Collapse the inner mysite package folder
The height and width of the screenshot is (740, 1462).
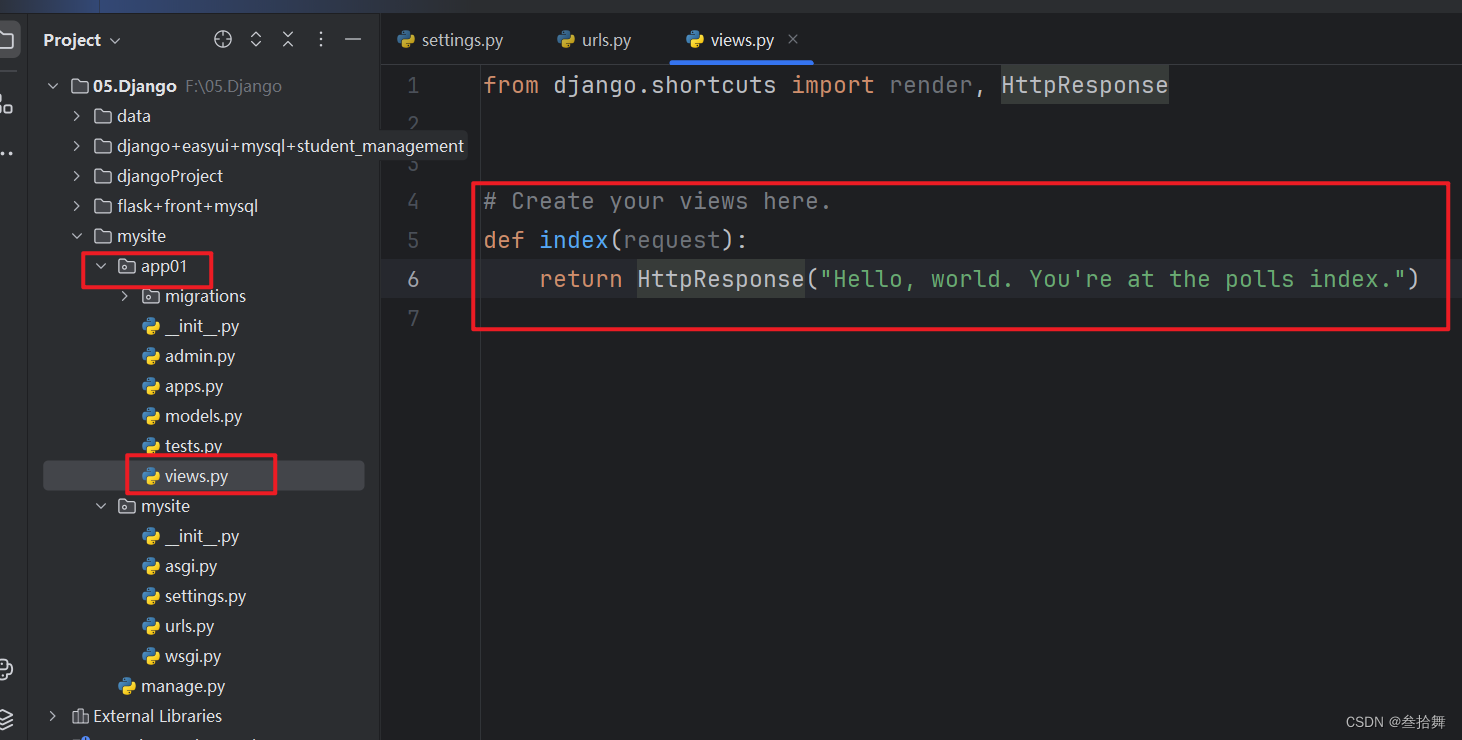[x=101, y=506]
